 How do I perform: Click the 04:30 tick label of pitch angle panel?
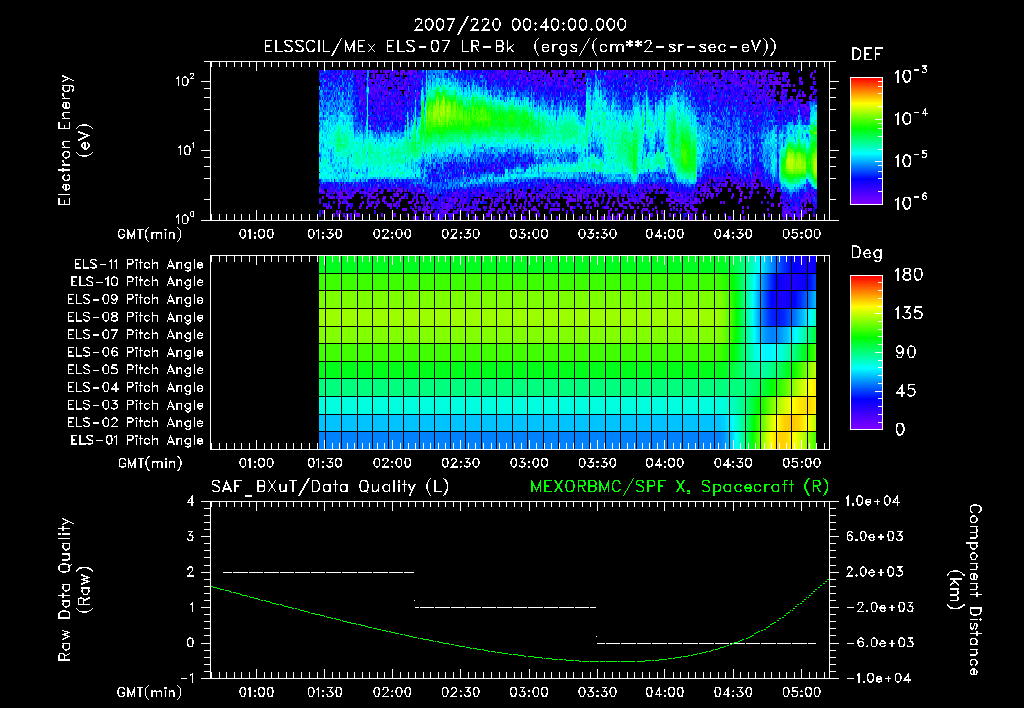[x=733, y=463]
